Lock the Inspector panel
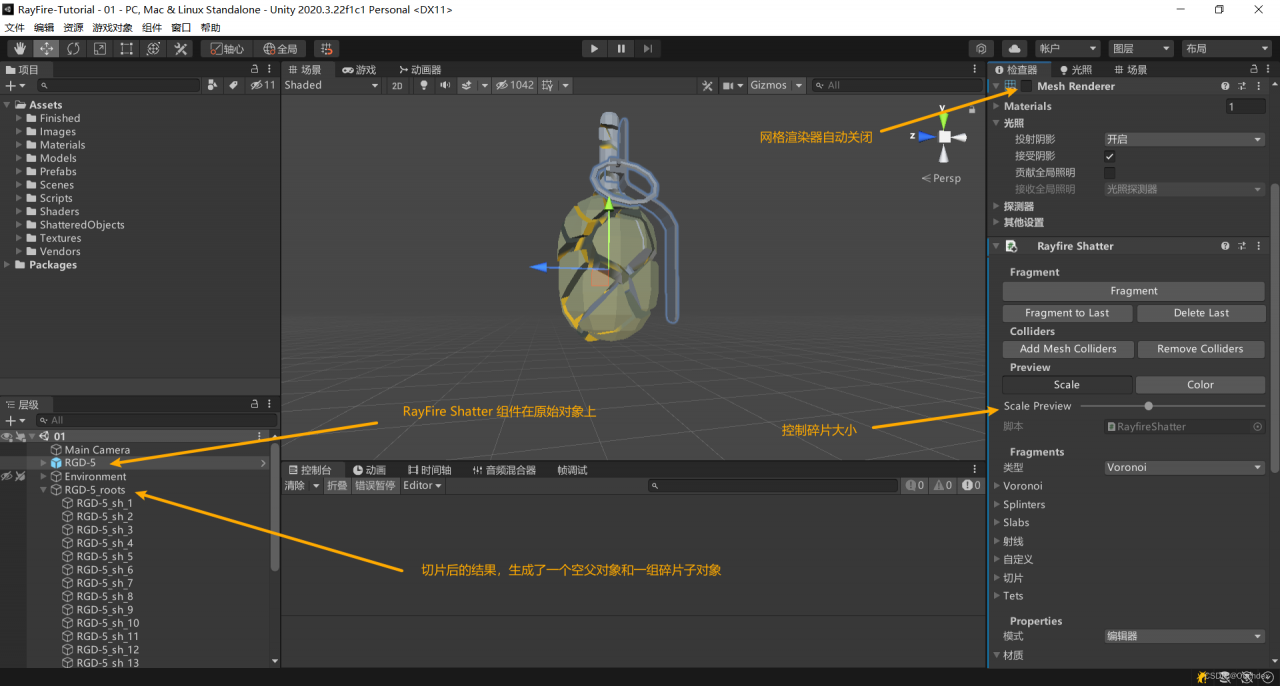 point(1256,69)
